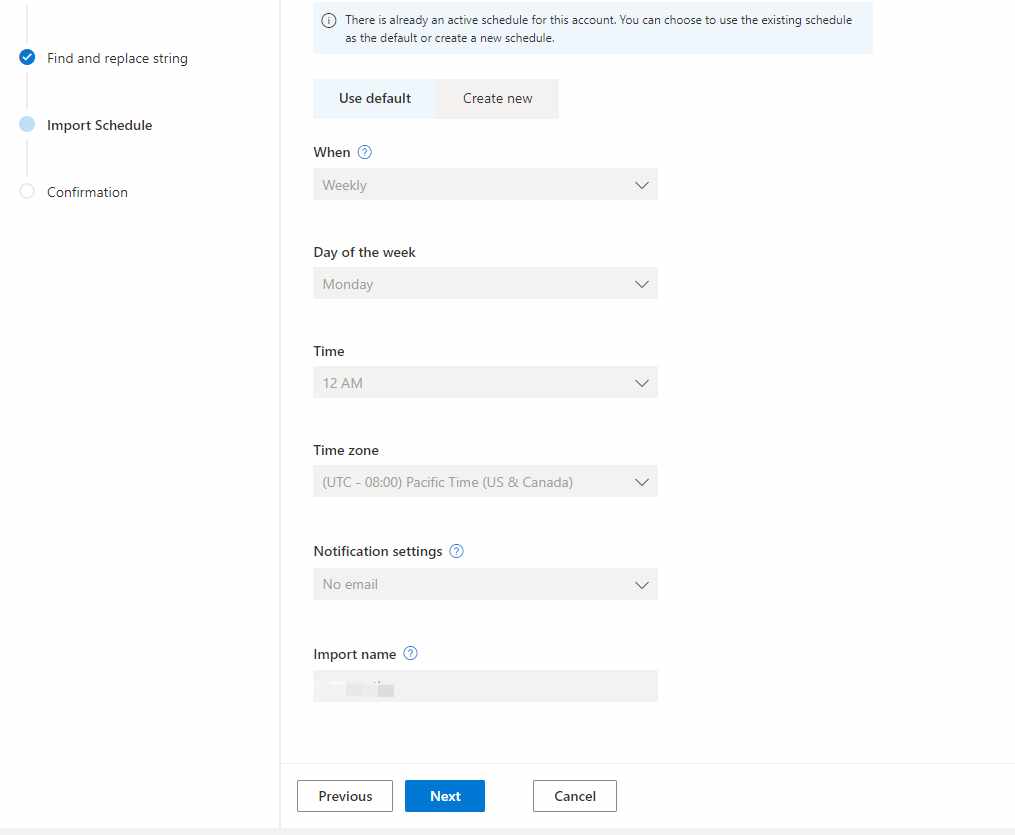Switch to the Create new option

497,98
